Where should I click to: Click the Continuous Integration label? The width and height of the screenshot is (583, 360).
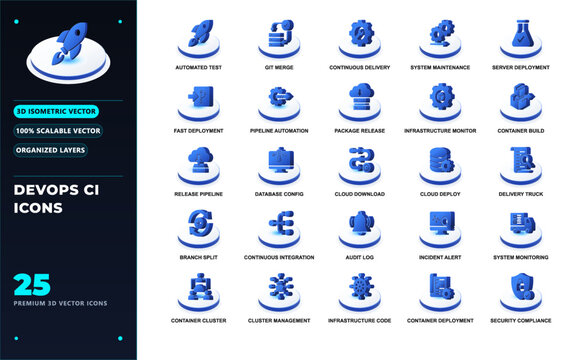click(279, 257)
